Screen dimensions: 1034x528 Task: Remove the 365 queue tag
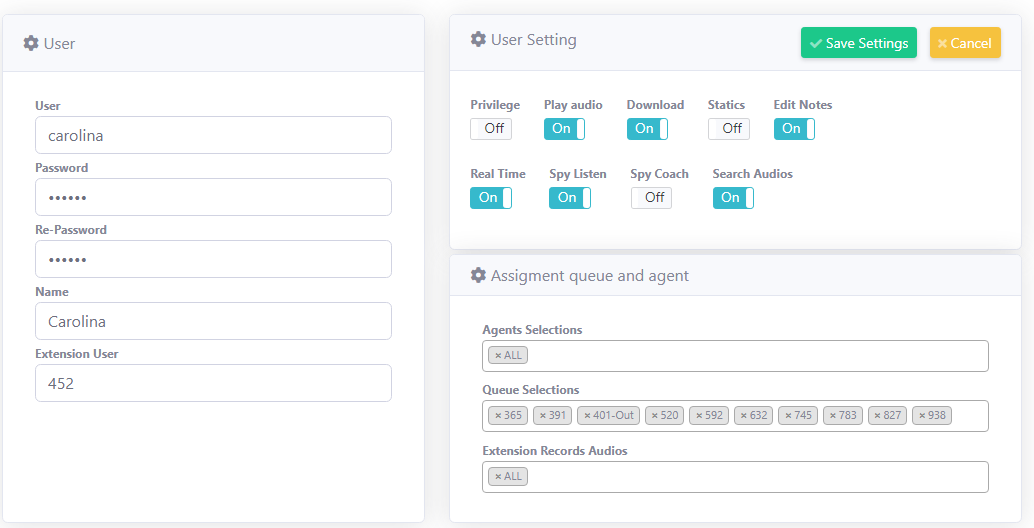498,415
